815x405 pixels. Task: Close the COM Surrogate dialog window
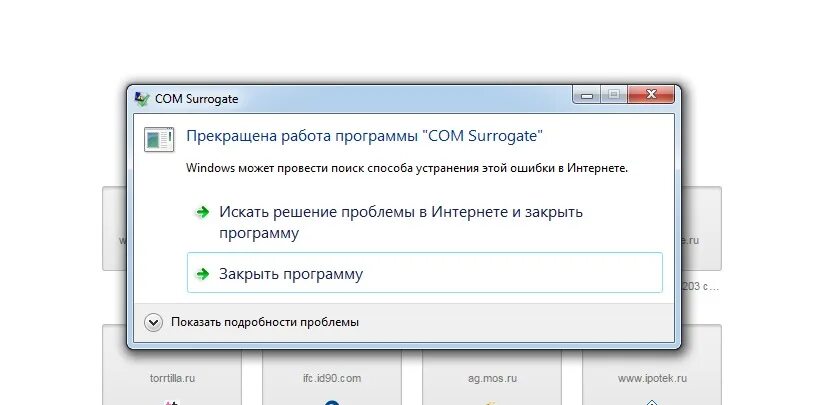651,95
